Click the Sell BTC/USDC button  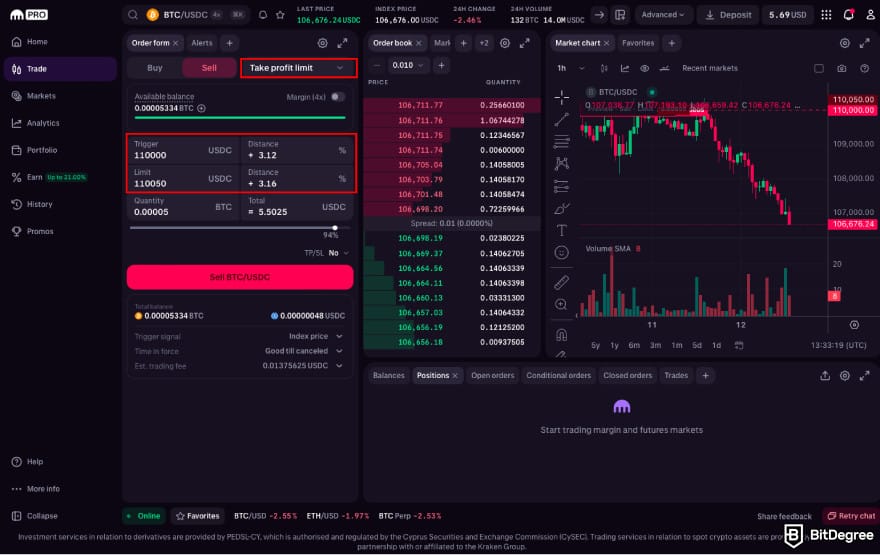tap(240, 277)
